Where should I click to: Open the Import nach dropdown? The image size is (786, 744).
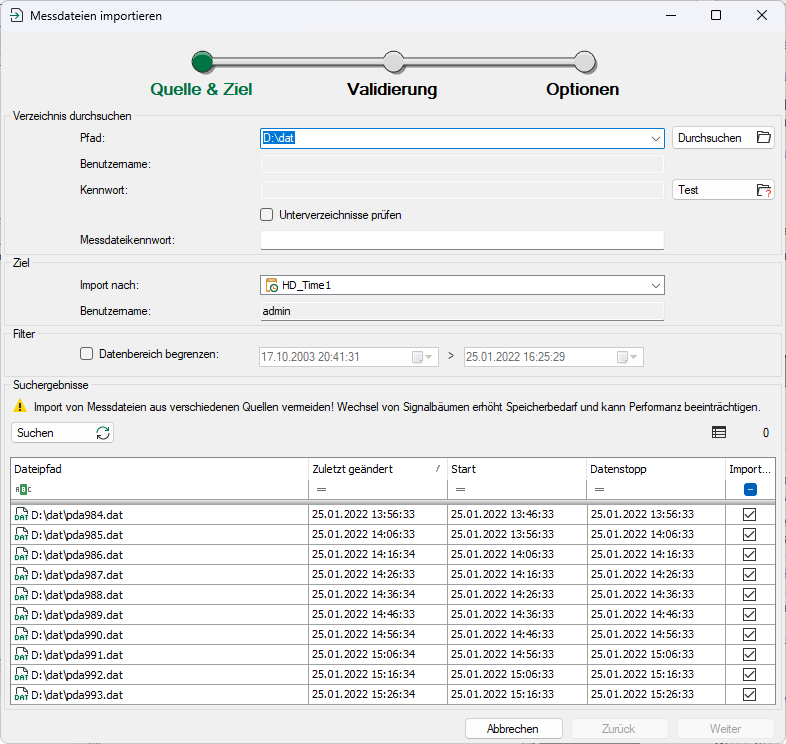point(655,286)
